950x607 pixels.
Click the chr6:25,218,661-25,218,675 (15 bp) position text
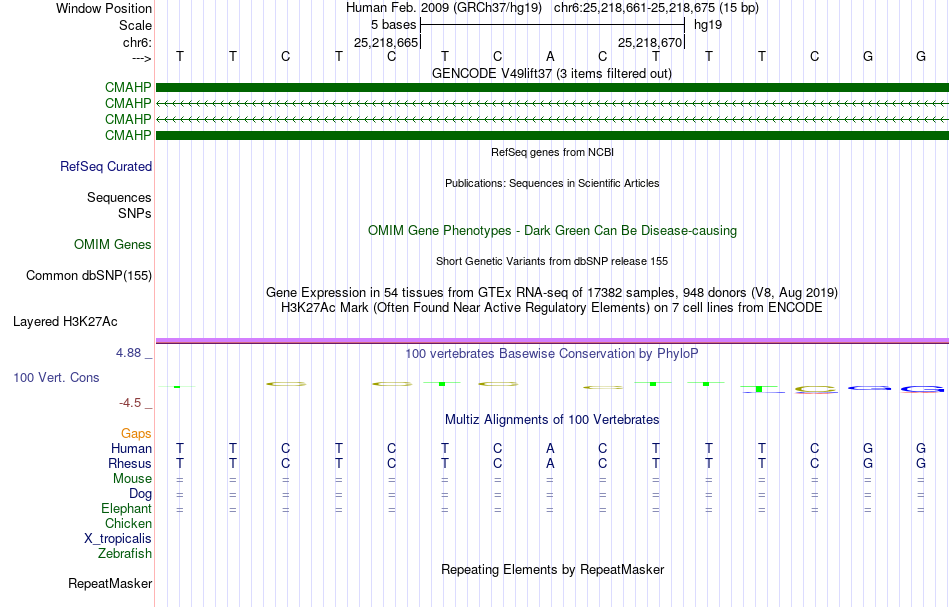656,8
